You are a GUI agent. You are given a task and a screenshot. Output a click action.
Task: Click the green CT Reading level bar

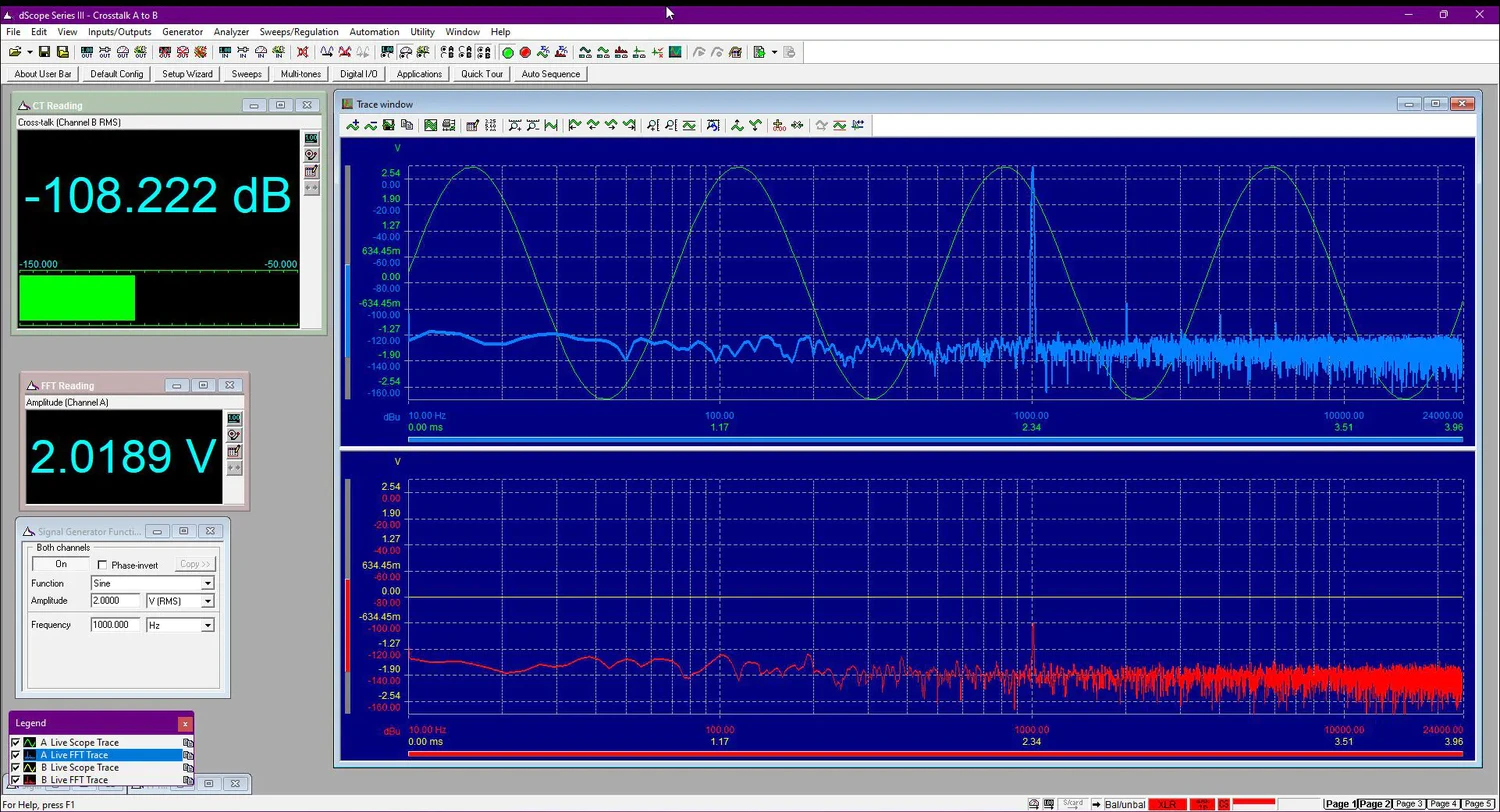click(x=77, y=298)
